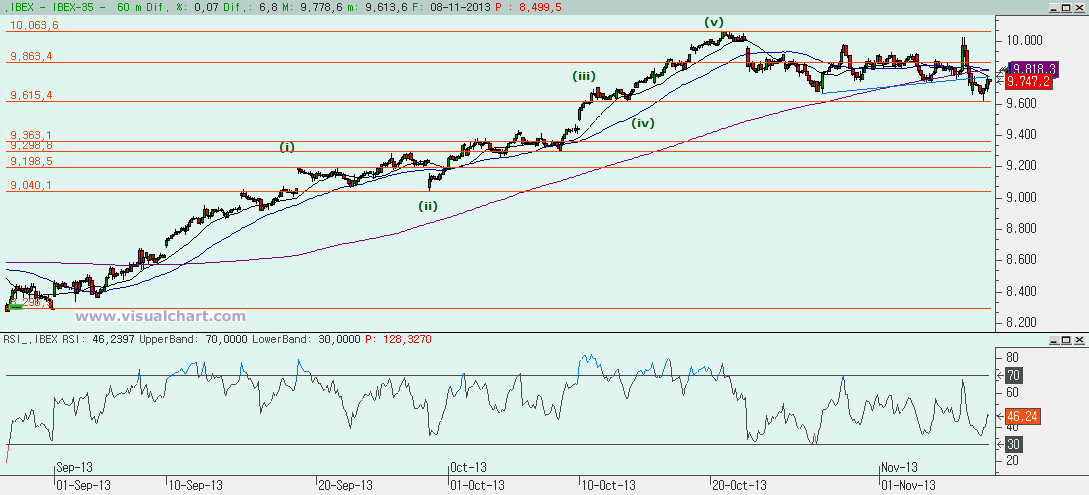The width and height of the screenshot is (1089, 495).
Task: Click the 10-Sep-13 date on time axis
Action: [x=194, y=484]
